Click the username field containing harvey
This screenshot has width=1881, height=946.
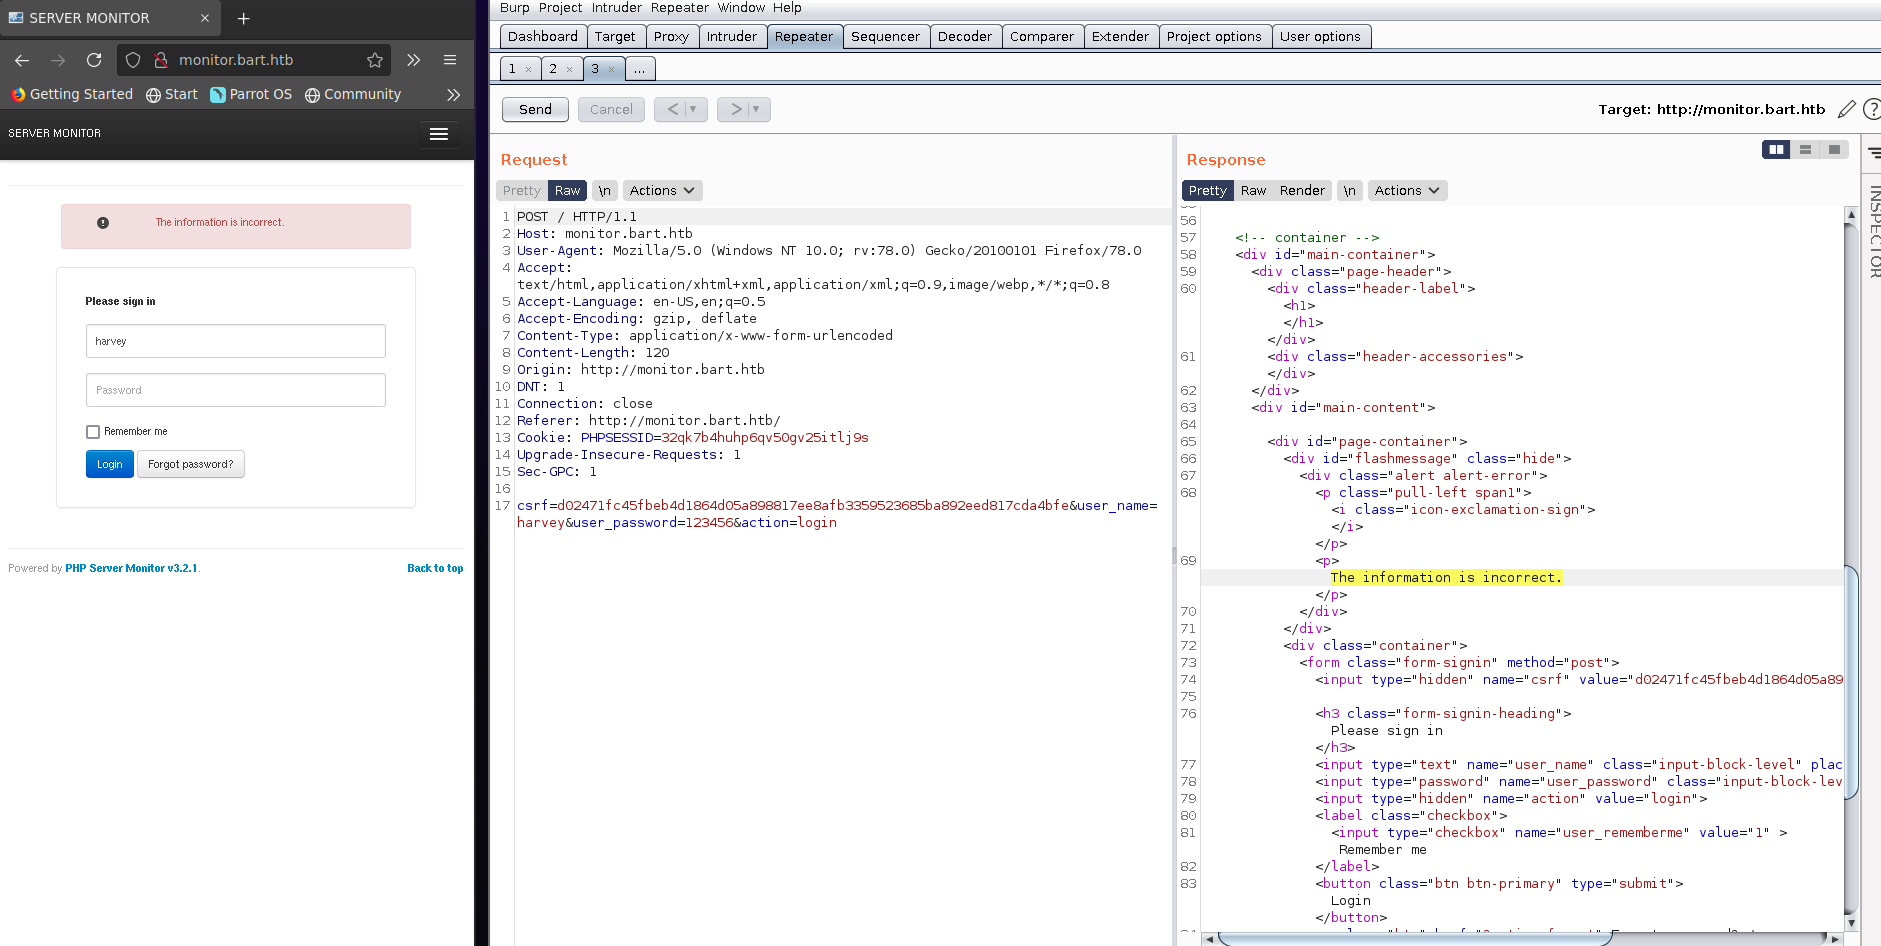pos(236,341)
